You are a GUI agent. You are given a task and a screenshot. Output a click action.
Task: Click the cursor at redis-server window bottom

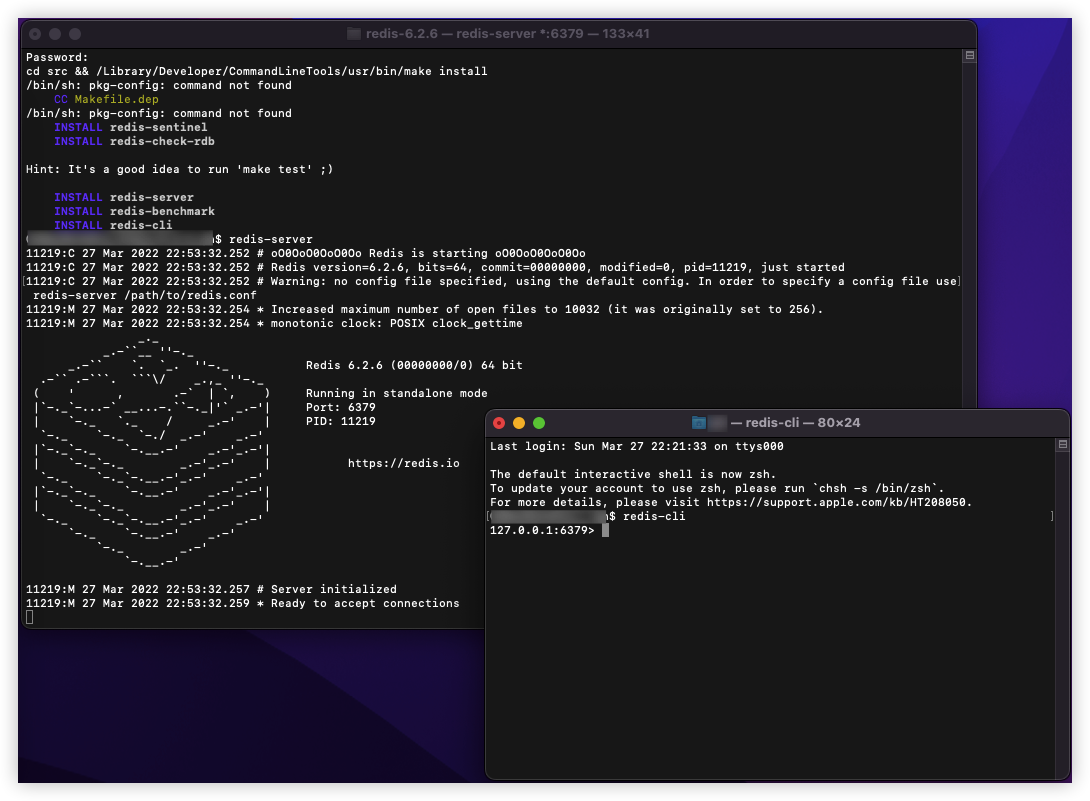click(30, 617)
